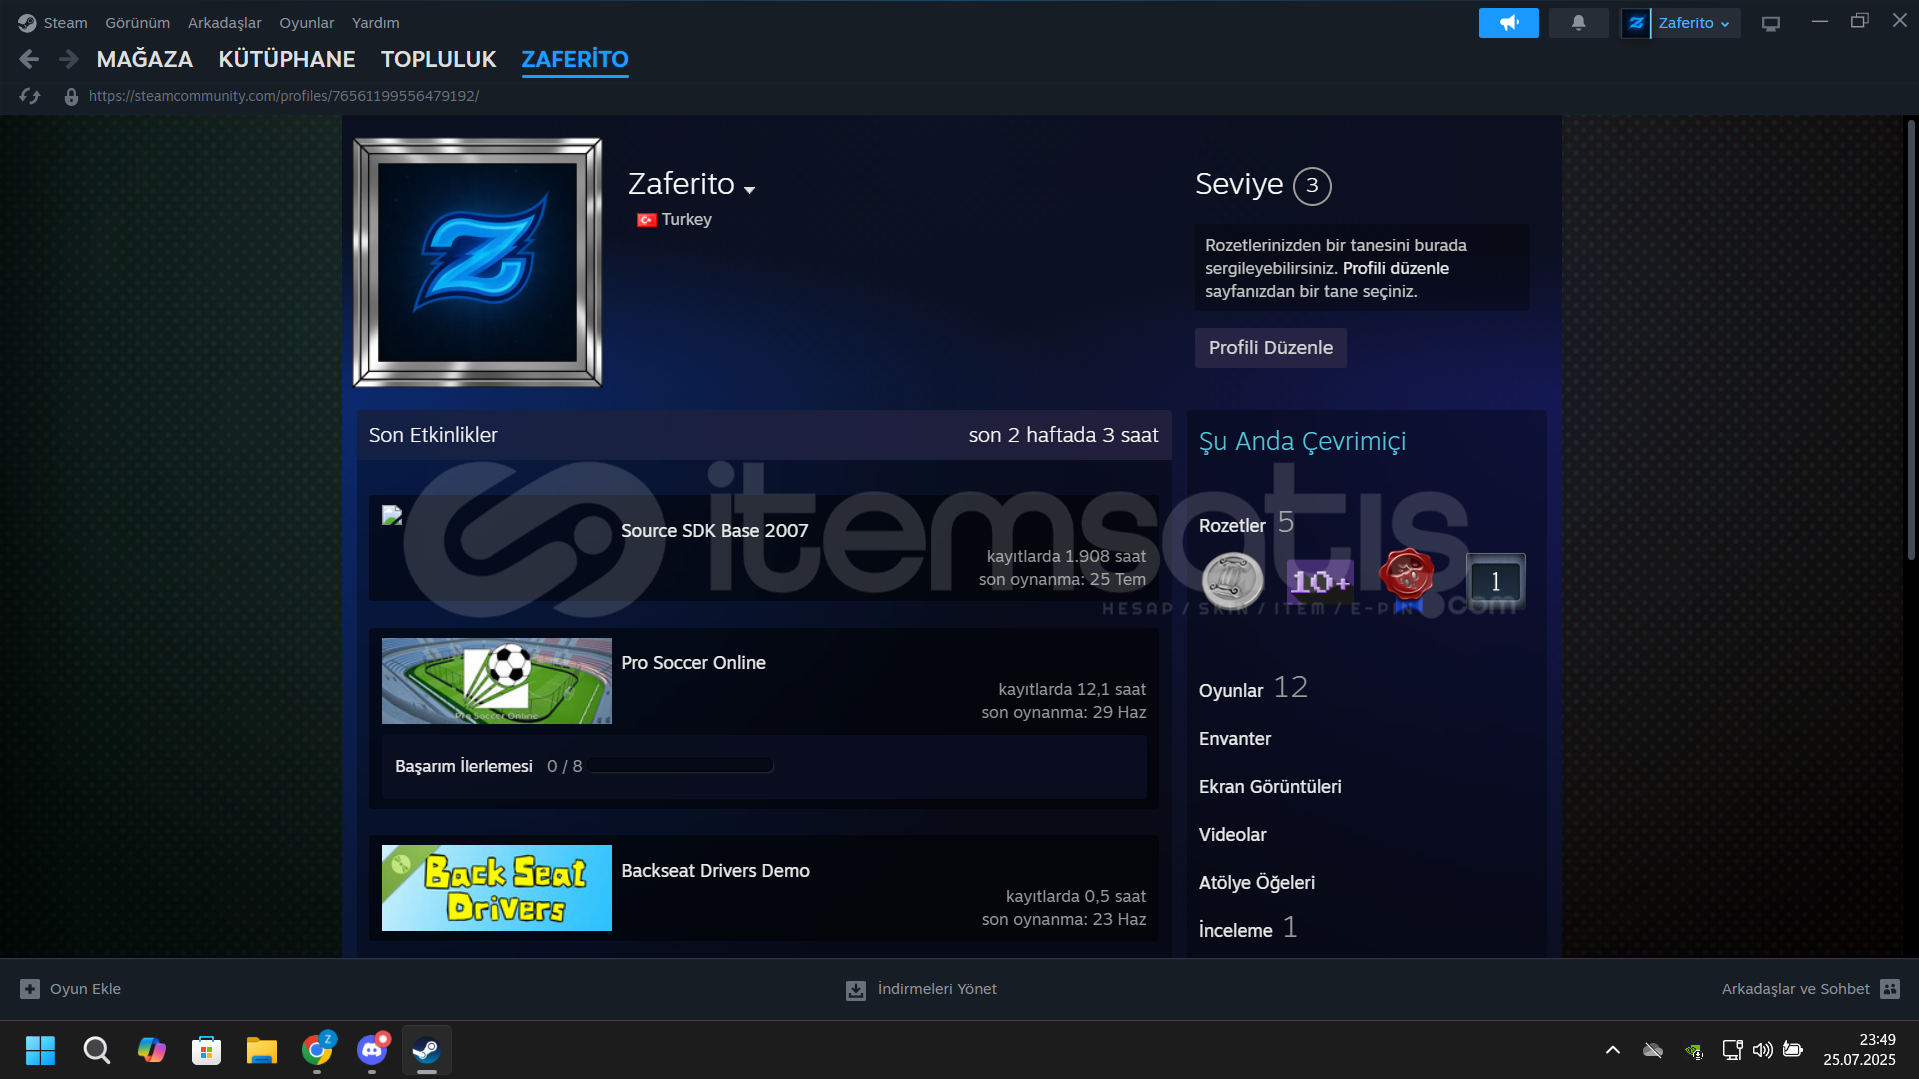Click the Steam logo menu icon
Viewport: 1919px width, 1079px height.
[27, 22]
